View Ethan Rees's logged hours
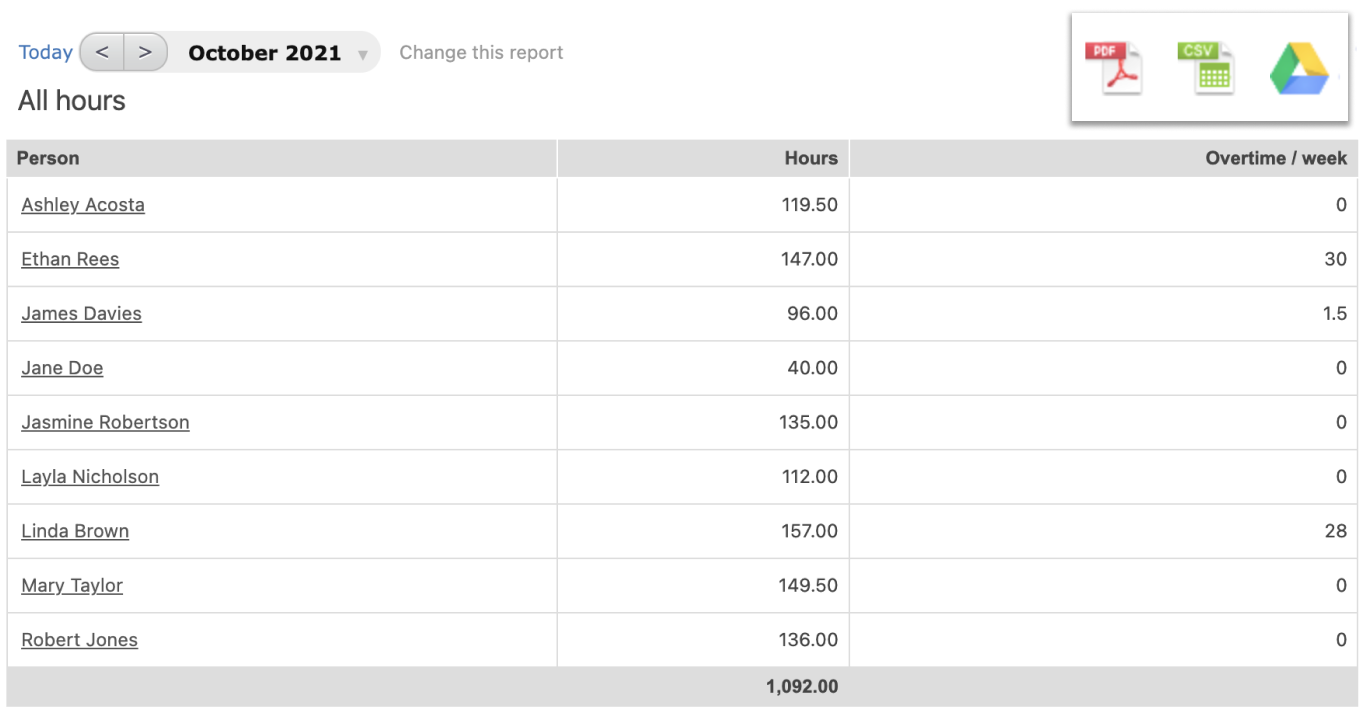1364x713 pixels. click(x=70, y=259)
